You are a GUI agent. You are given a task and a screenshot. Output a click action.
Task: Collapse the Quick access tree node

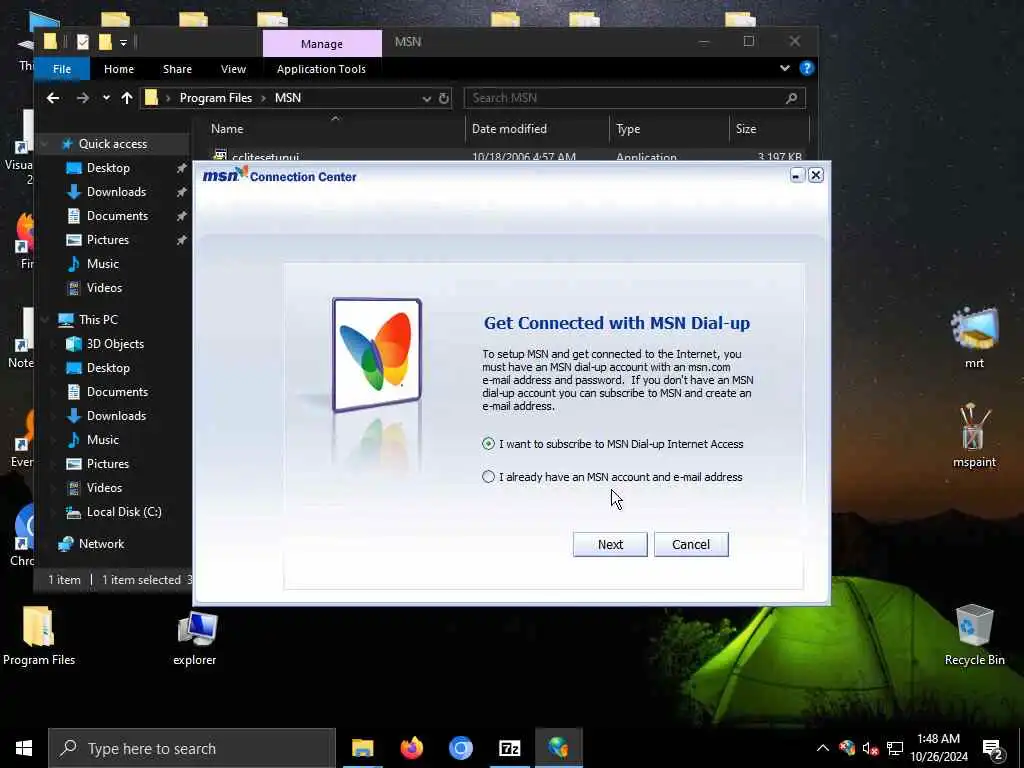tap(45, 144)
